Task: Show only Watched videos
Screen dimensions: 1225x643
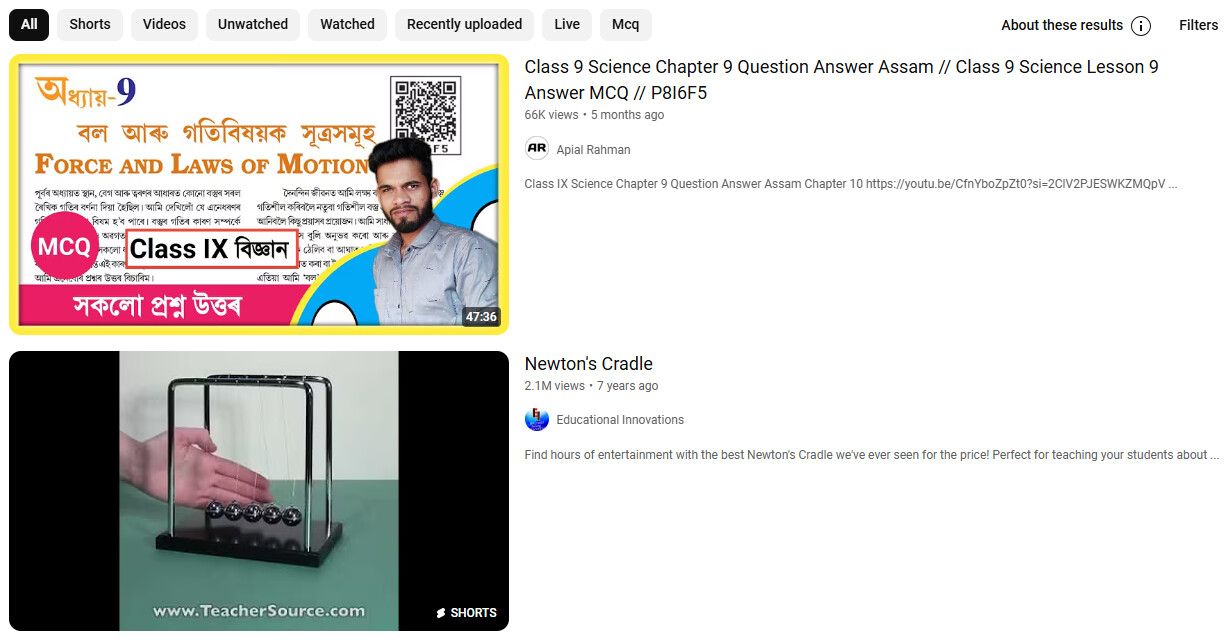Action: click(347, 24)
